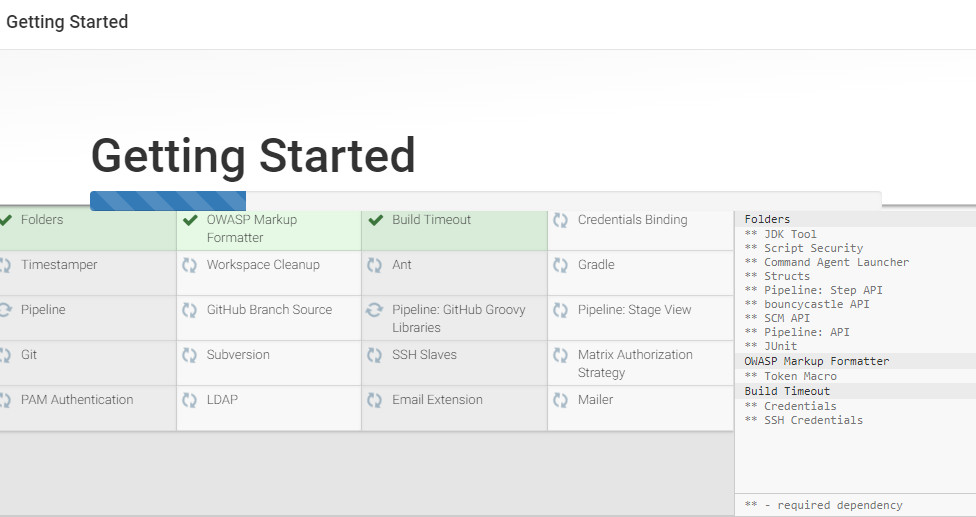Screen dimensions: 976x517
Task: Click the JDK Tool log entry
Action: pyautogui.click(x=781, y=234)
